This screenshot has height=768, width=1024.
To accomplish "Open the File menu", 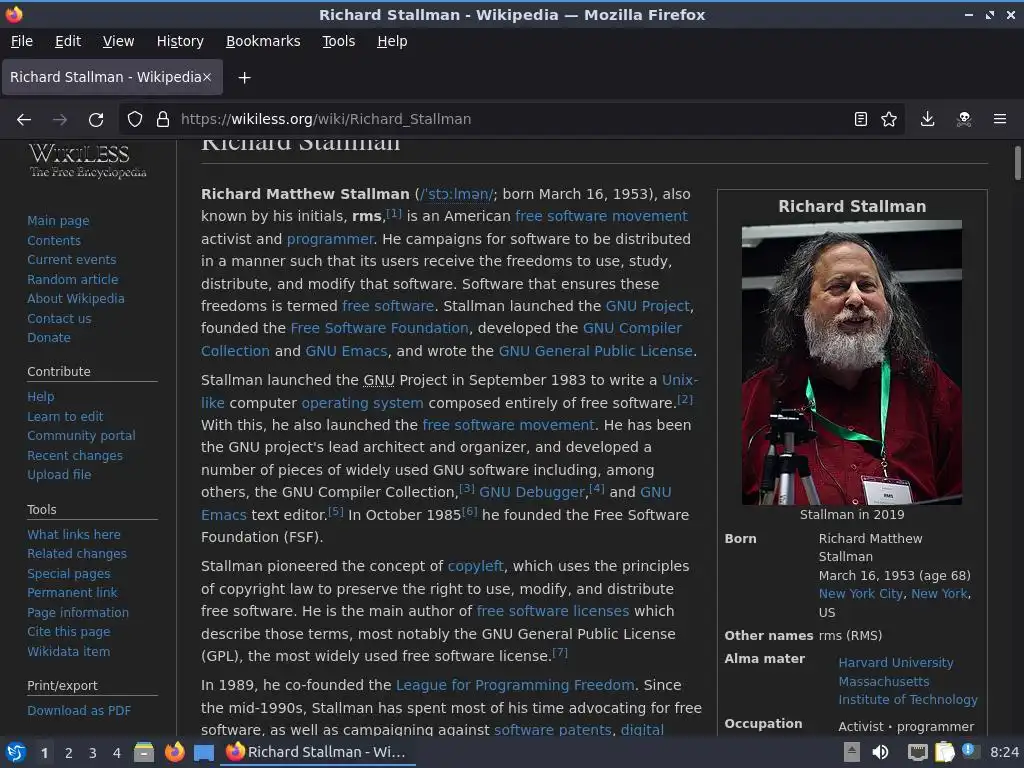I will click(22, 41).
